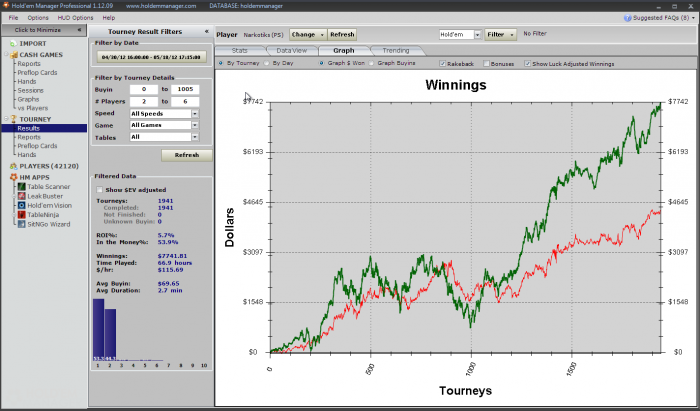Click second place finish distribution bar
The width and height of the screenshot is (700, 411).
pos(110,335)
